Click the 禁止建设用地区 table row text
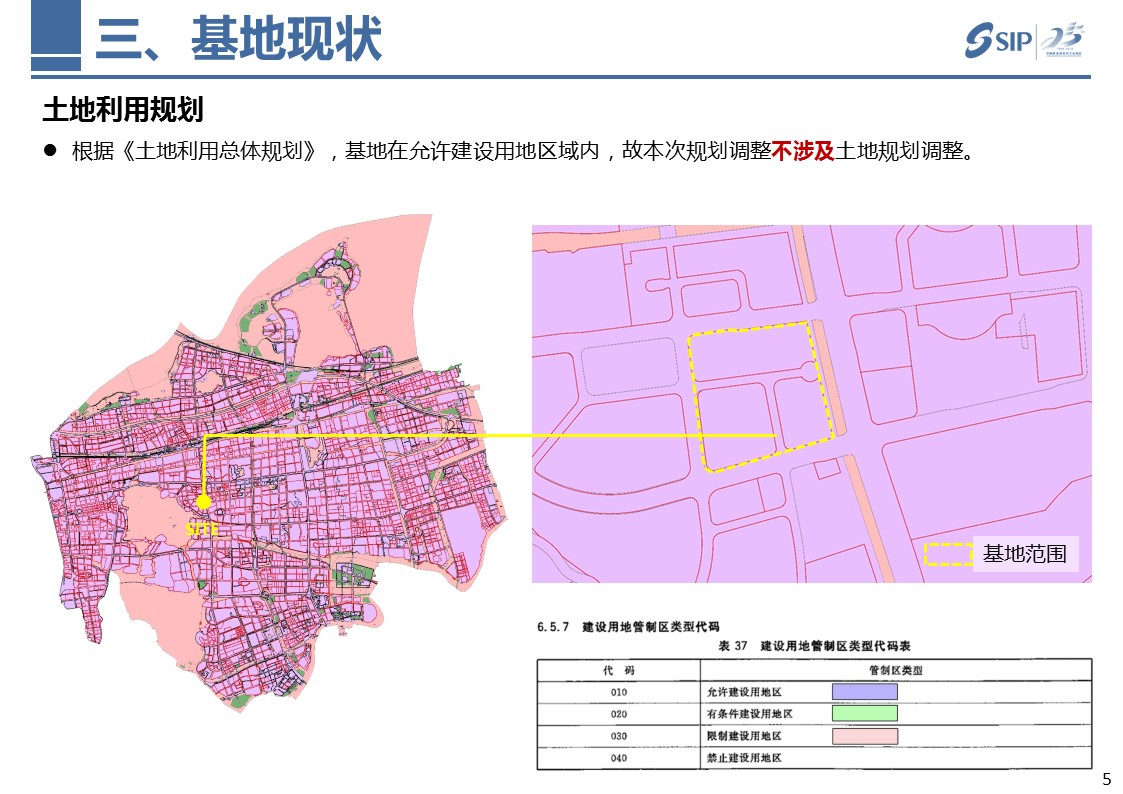This screenshot has height=794, width=1123. (x=743, y=759)
